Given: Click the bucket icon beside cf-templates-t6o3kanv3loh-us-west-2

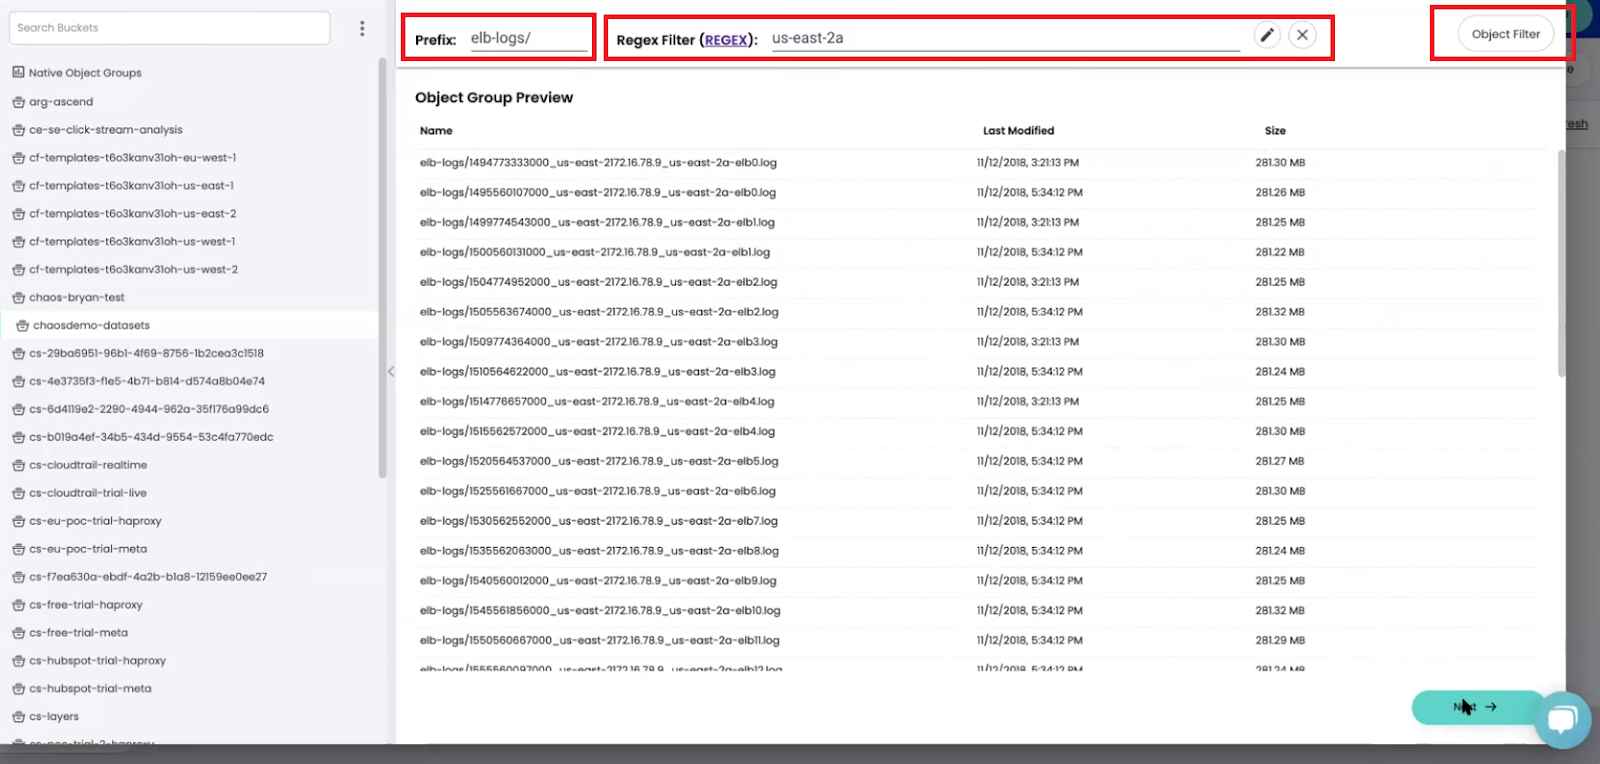Looking at the screenshot, I should (x=18, y=270).
